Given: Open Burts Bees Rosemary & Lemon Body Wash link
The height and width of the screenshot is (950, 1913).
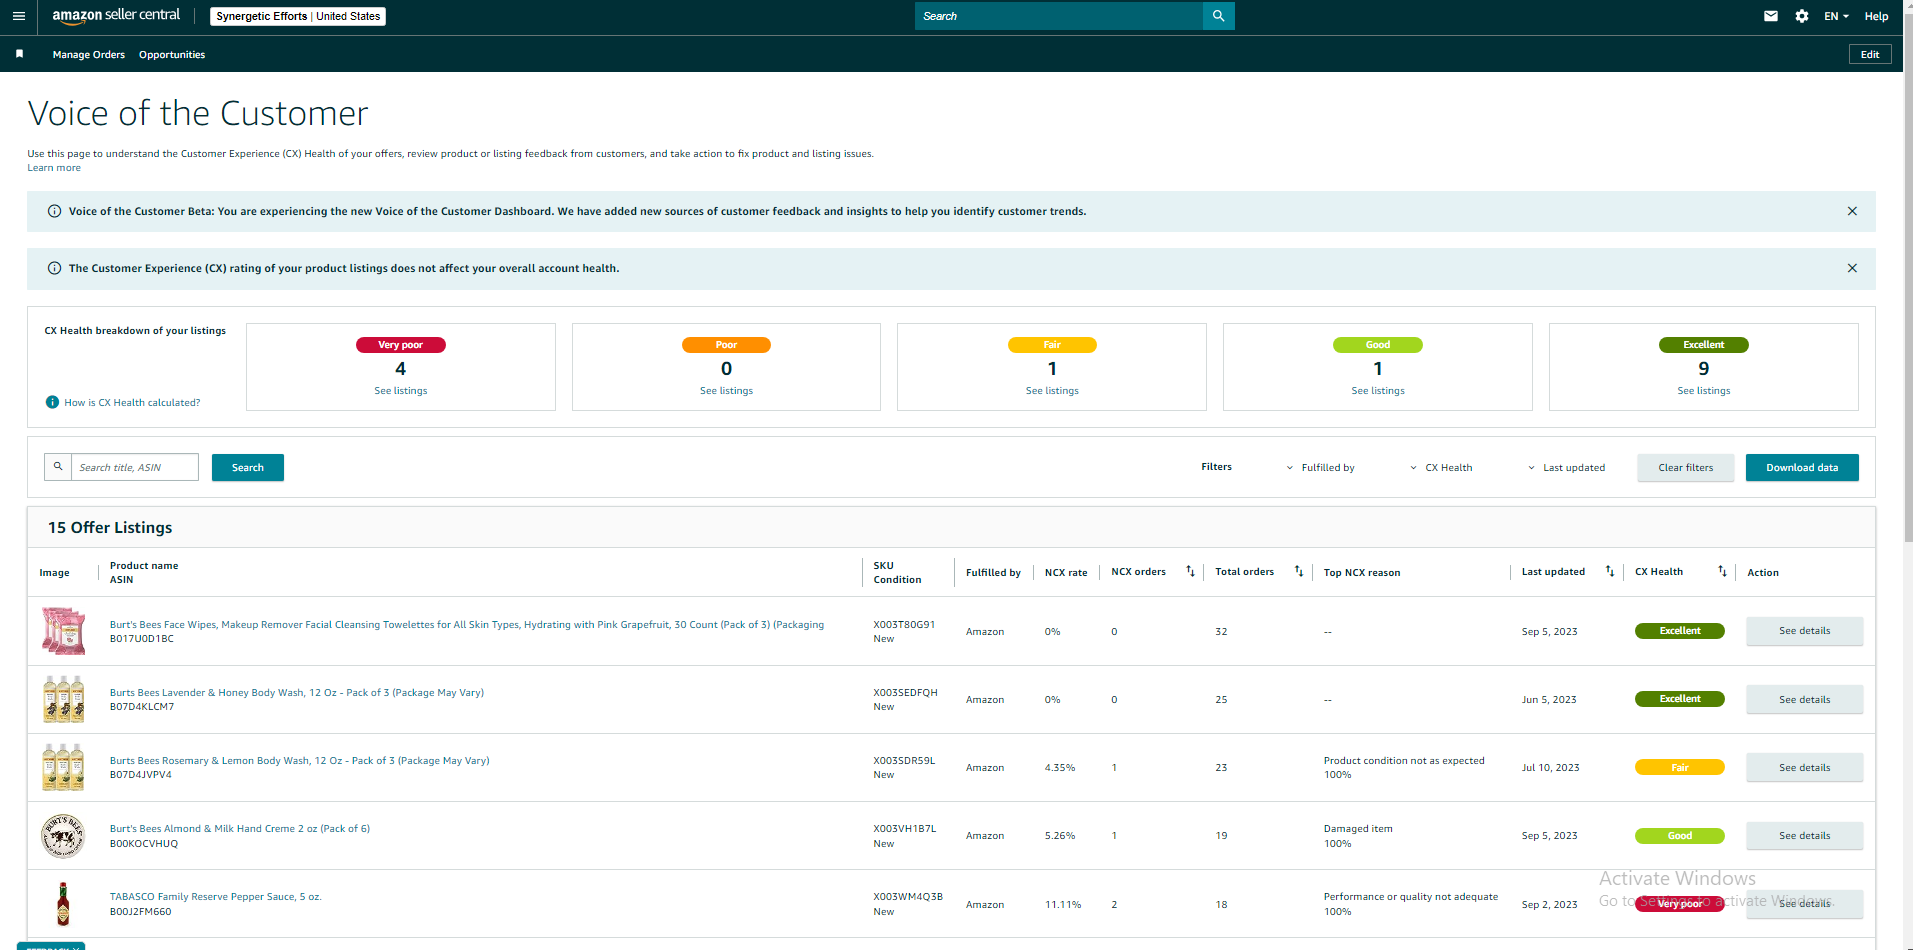Looking at the screenshot, I should (300, 760).
